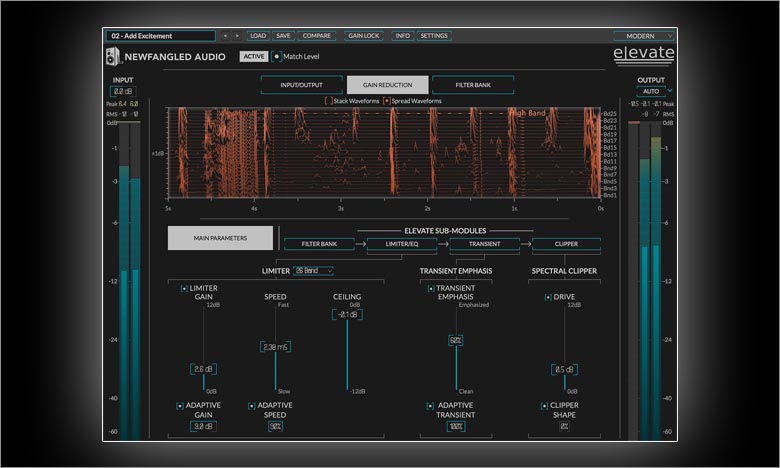Switch to the INPUT/OUTPUT display tab
Screen dimensions: 780x468
[301, 85]
